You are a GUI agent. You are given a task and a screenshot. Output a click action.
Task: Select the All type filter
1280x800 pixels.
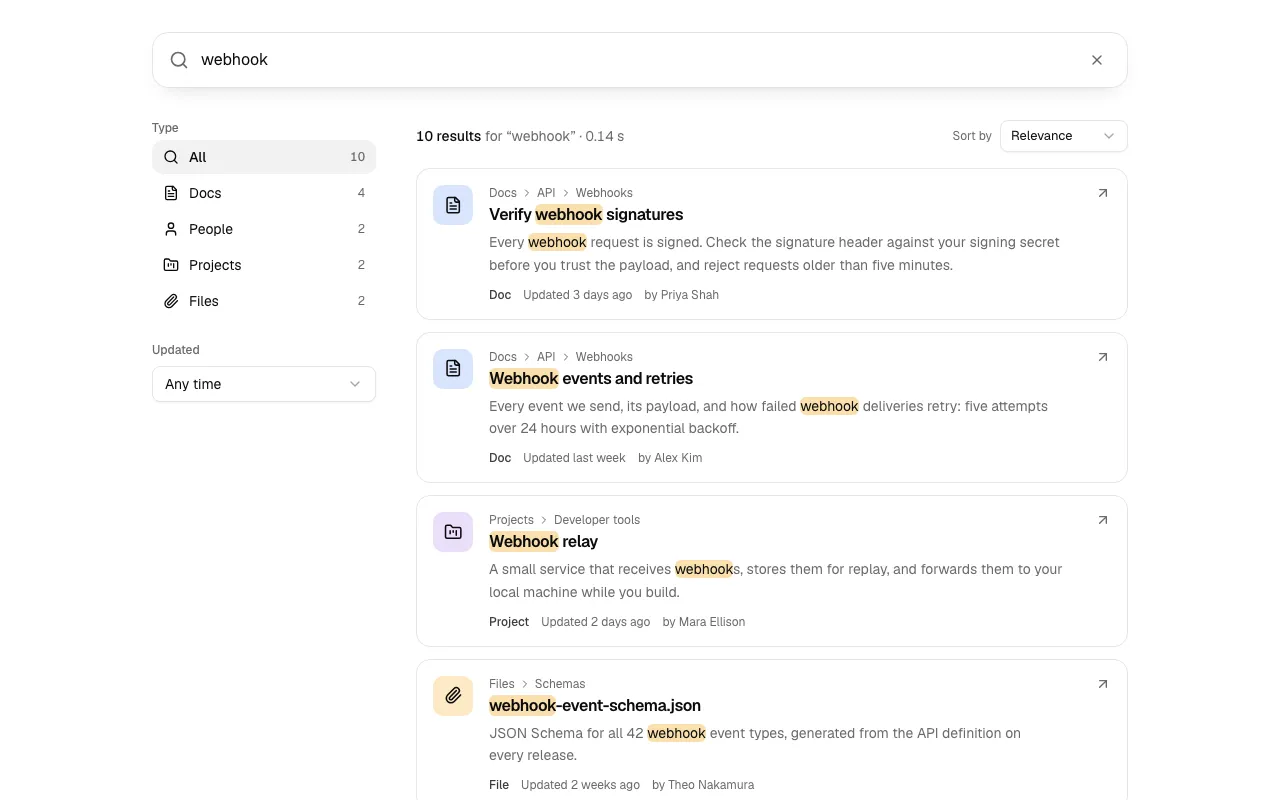(264, 157)
